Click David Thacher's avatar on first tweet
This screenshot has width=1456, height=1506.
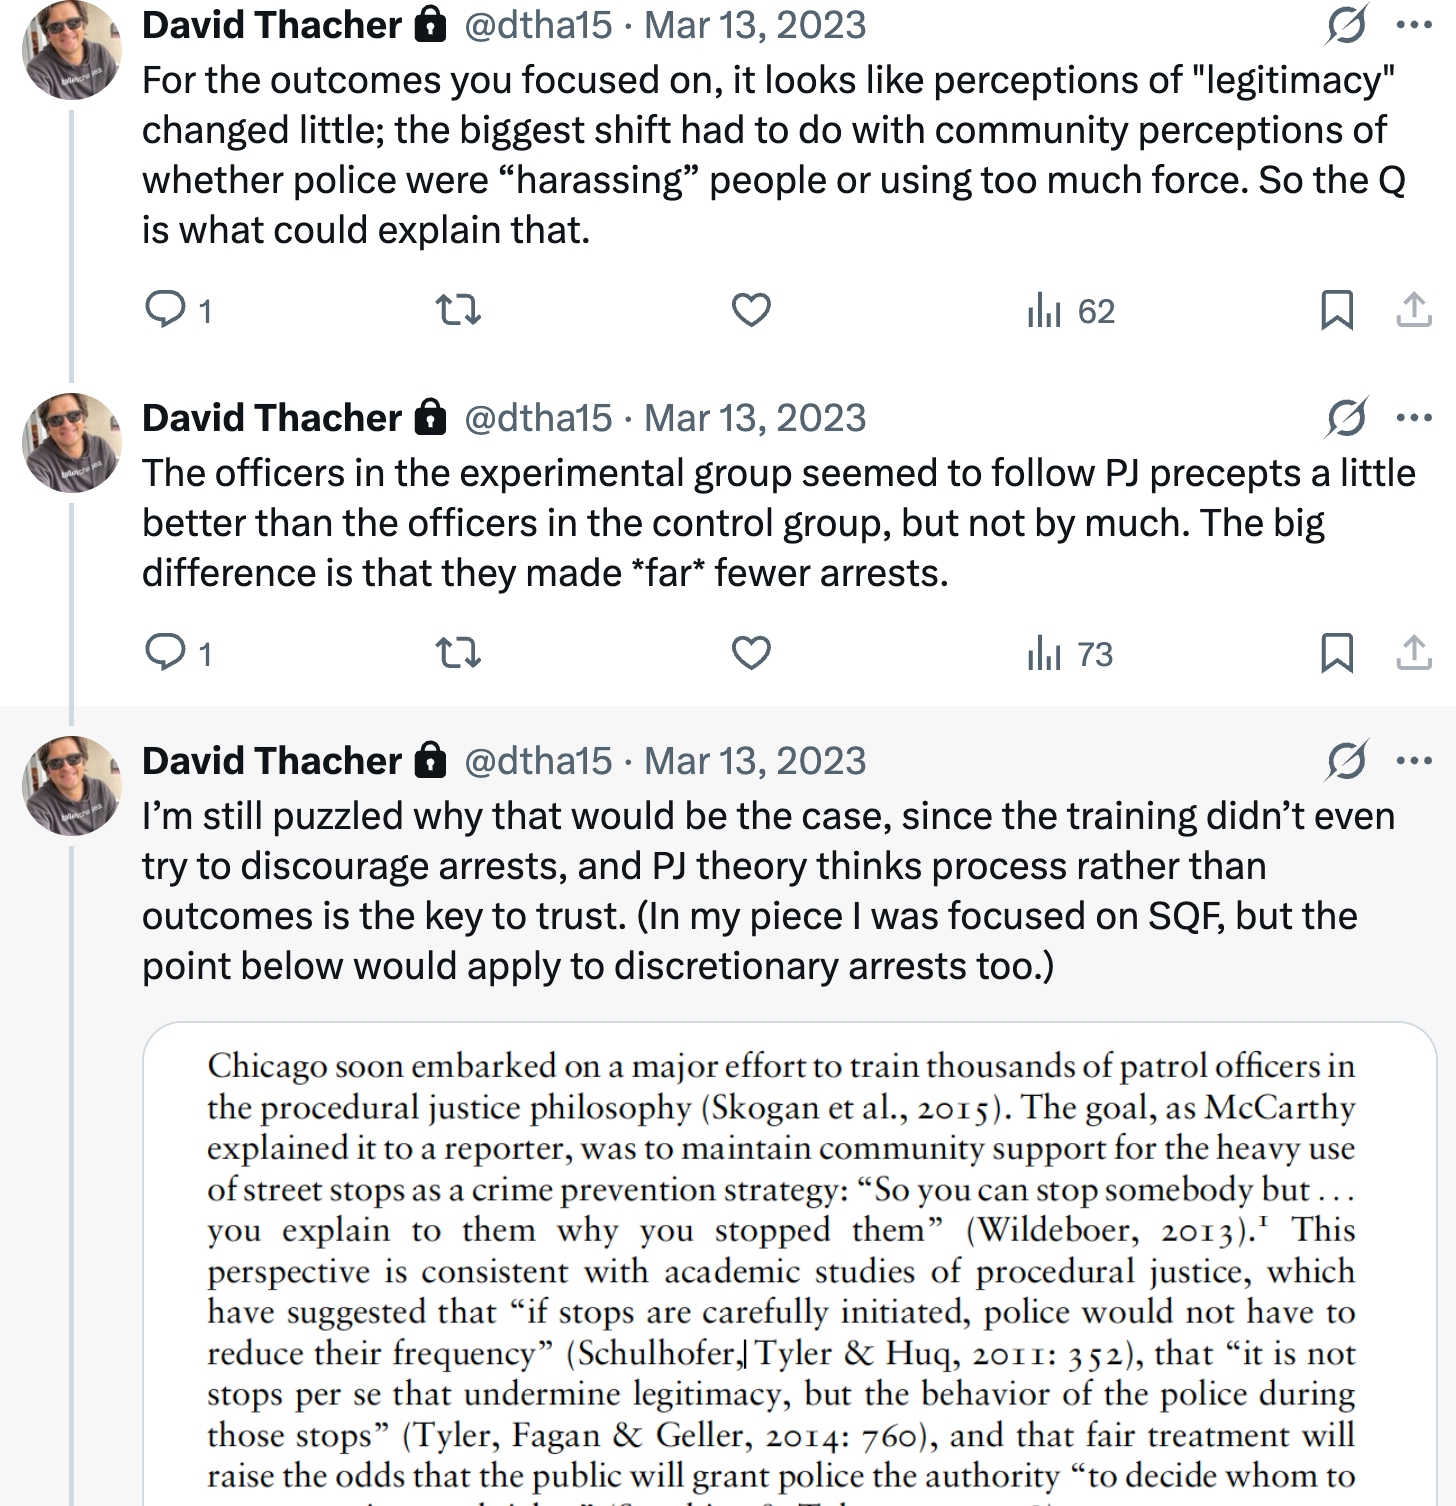(71, 50)
